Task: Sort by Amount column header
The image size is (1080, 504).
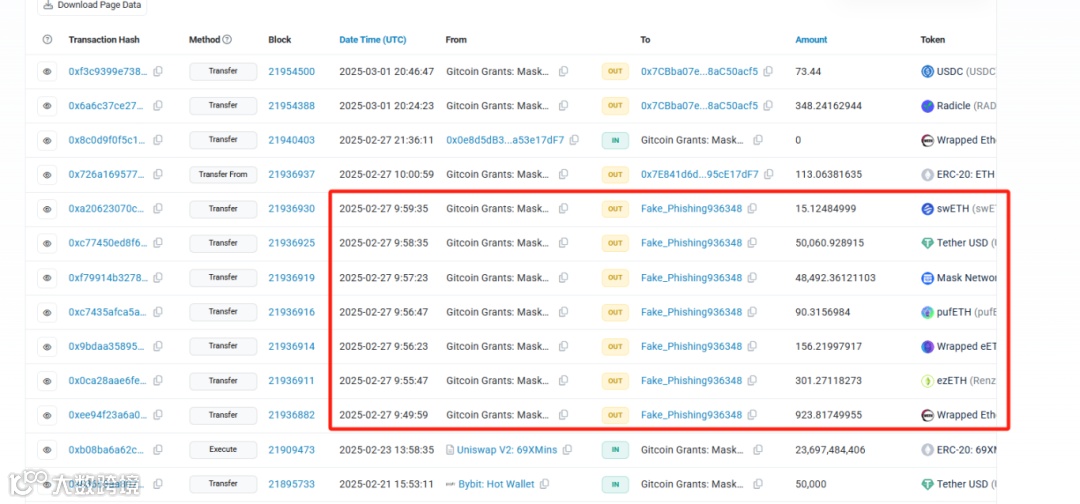Action: point(811,40)
